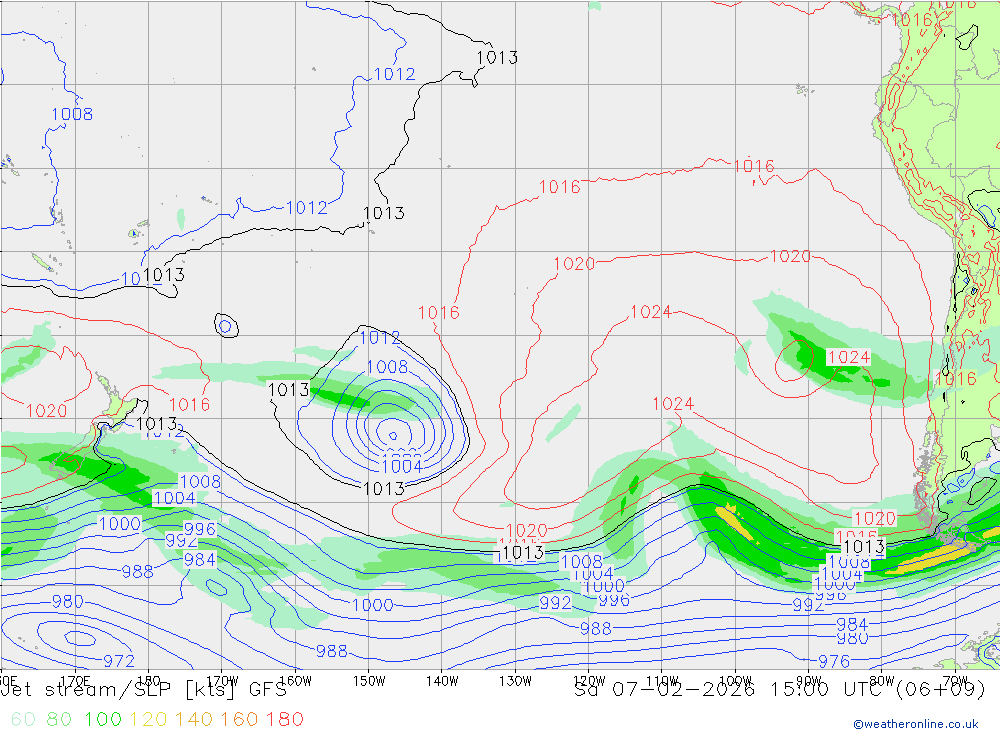
Task: Click the 130W longitude label
Action: click(x=515, y=681)
